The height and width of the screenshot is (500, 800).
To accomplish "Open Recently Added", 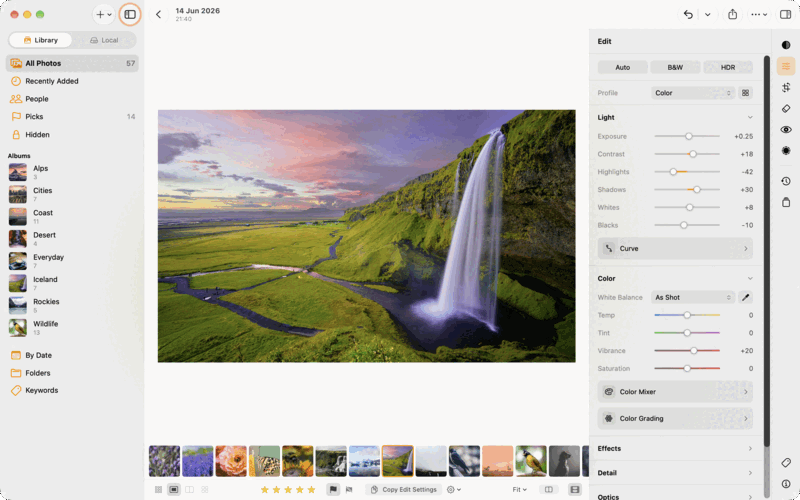I will point(72,81).
